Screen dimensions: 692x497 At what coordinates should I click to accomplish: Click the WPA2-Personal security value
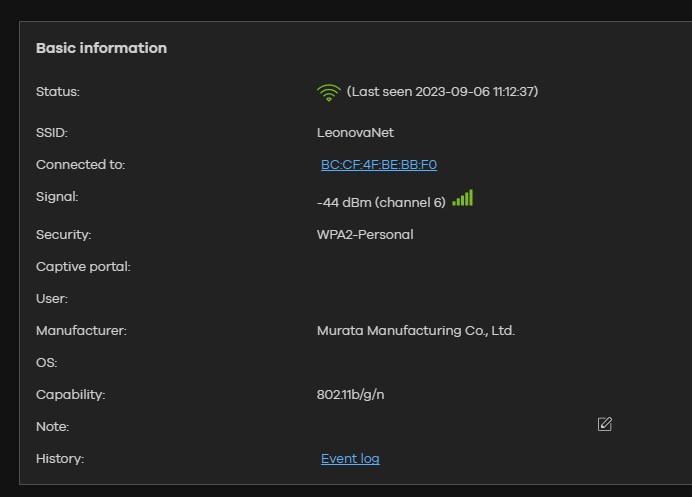[365, 235]
